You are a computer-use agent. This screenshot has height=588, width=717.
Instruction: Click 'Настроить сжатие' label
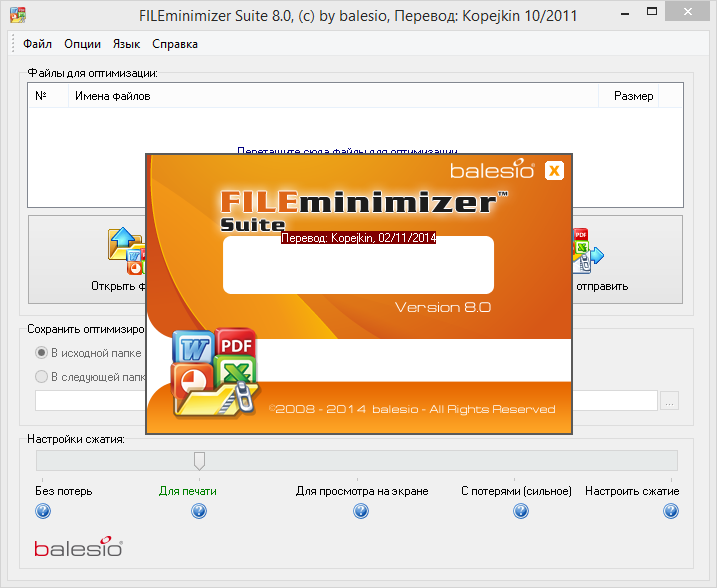coord(632,491)
